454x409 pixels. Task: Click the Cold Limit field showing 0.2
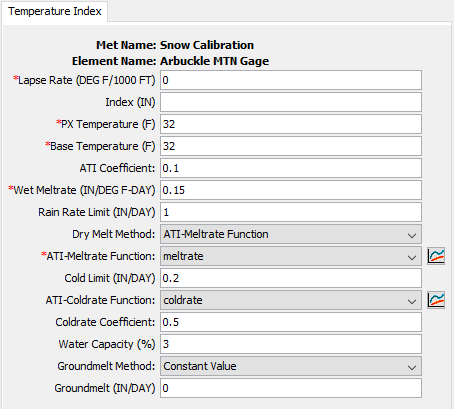pyautogui.click(x=291, y=278)
